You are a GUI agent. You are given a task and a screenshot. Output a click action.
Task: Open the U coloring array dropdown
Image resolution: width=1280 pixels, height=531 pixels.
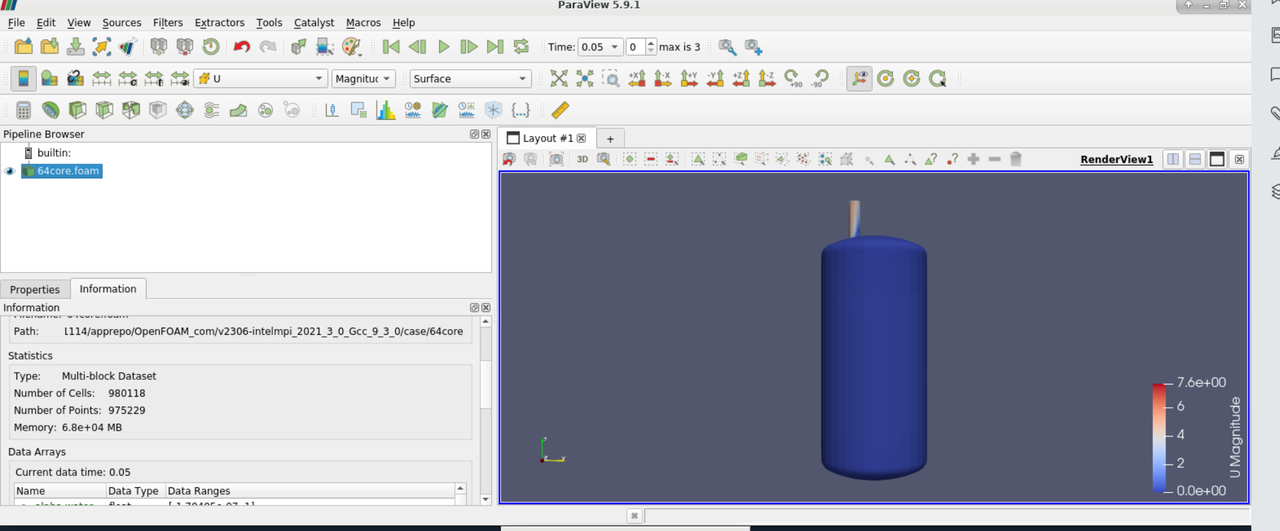click(x=261, y=78)
